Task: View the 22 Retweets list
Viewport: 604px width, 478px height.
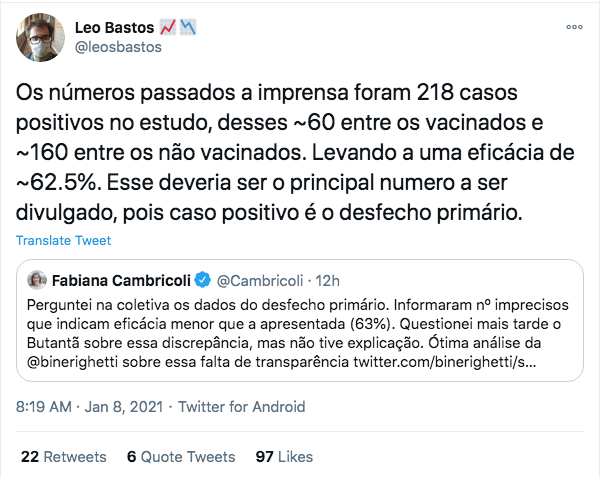Action: tap(64, 457)
